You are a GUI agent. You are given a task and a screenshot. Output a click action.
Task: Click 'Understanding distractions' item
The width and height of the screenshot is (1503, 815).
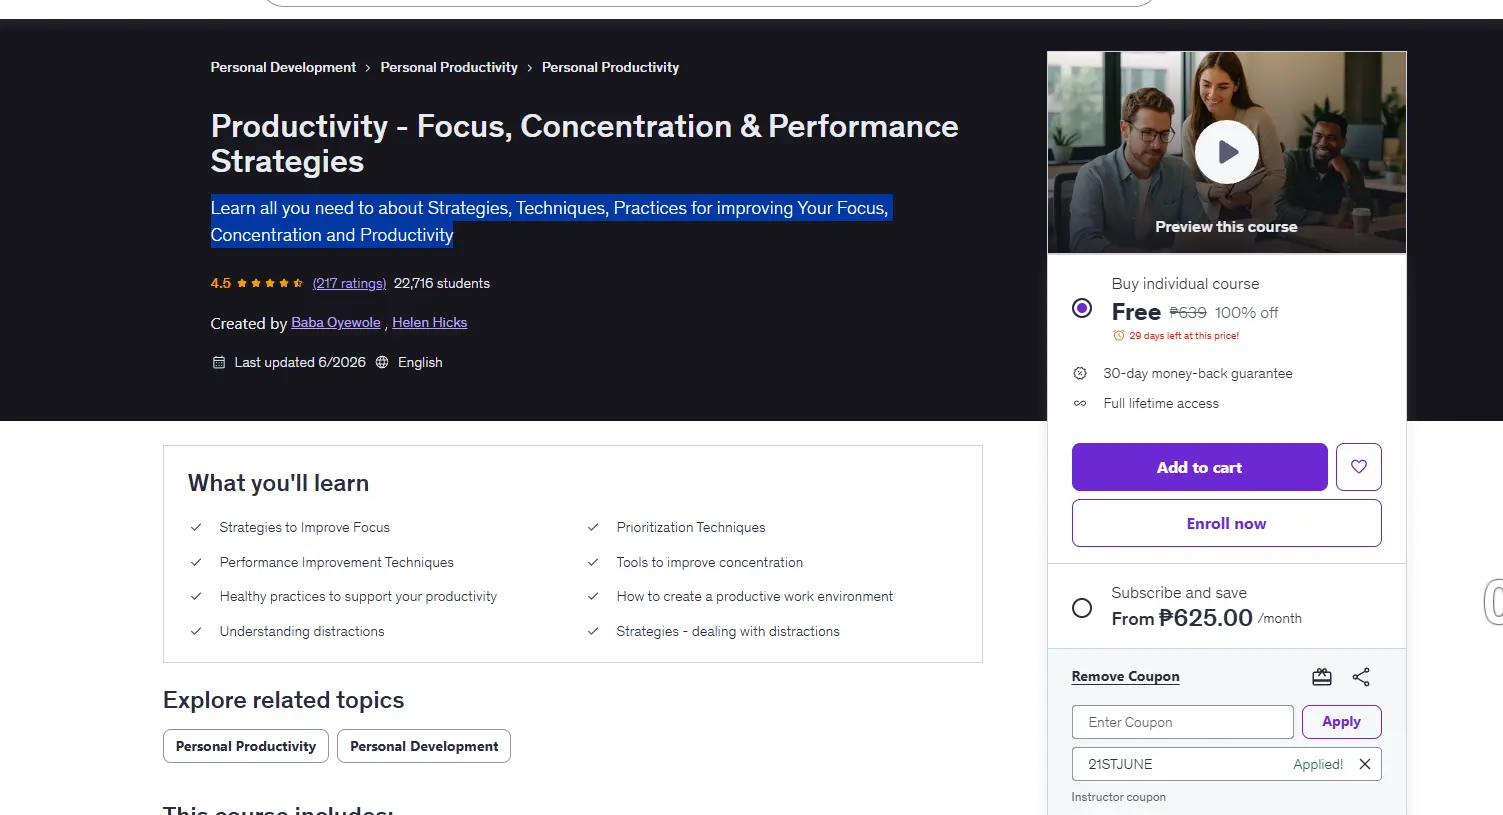pos(302,632)
